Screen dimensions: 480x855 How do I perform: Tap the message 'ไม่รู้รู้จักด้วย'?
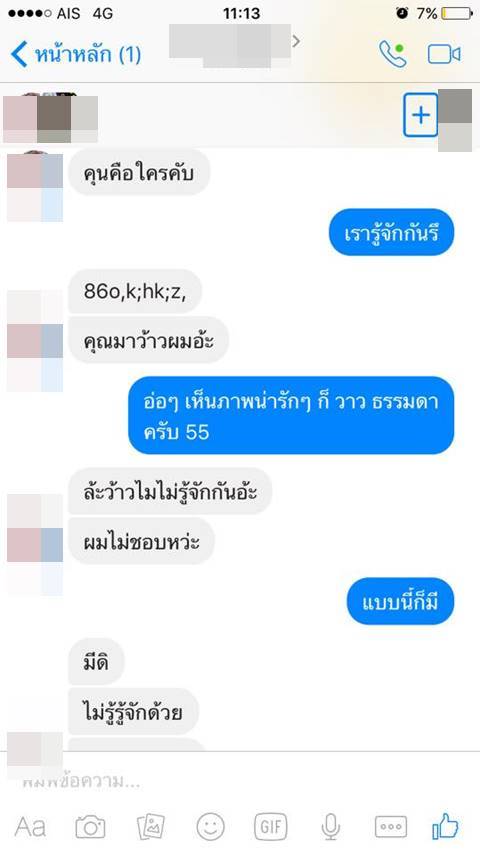(133, 712)
